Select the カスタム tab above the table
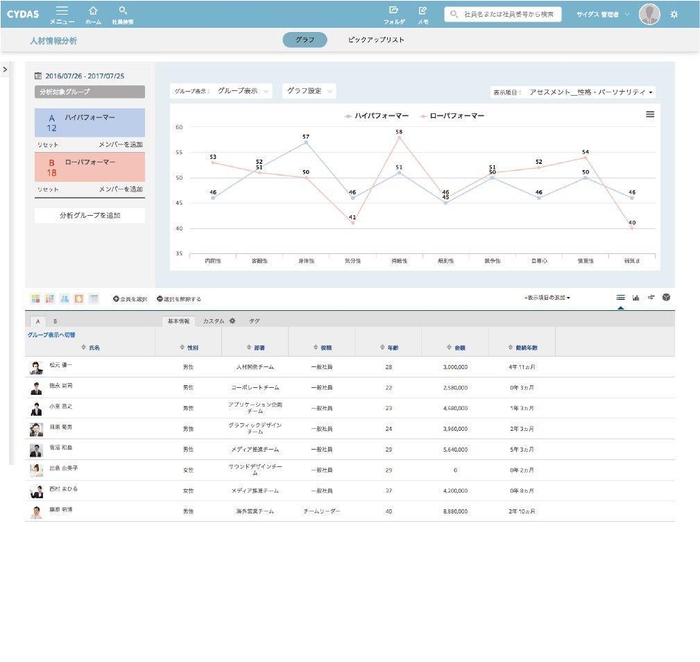700x662 pixels. point(218,321)
